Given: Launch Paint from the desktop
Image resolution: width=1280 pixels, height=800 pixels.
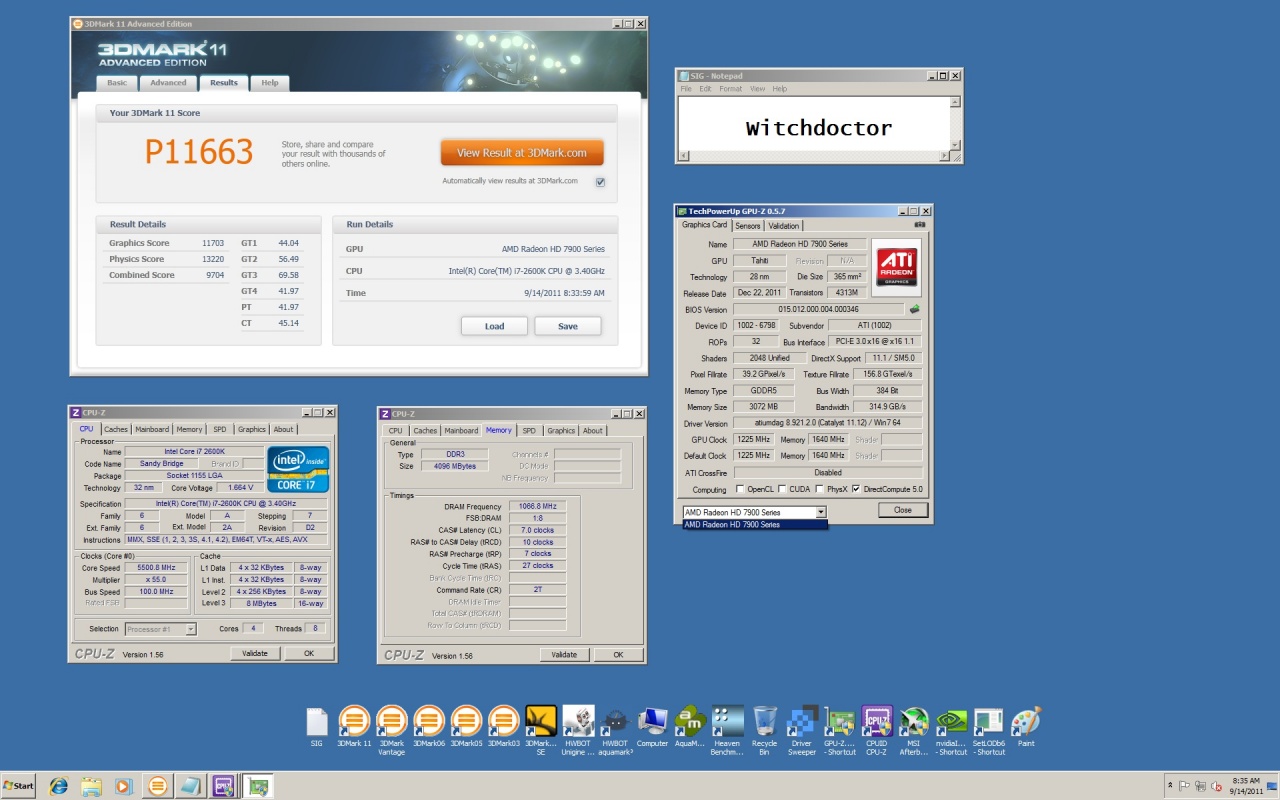Looking at the screenshot, I should pos(1026,721).
